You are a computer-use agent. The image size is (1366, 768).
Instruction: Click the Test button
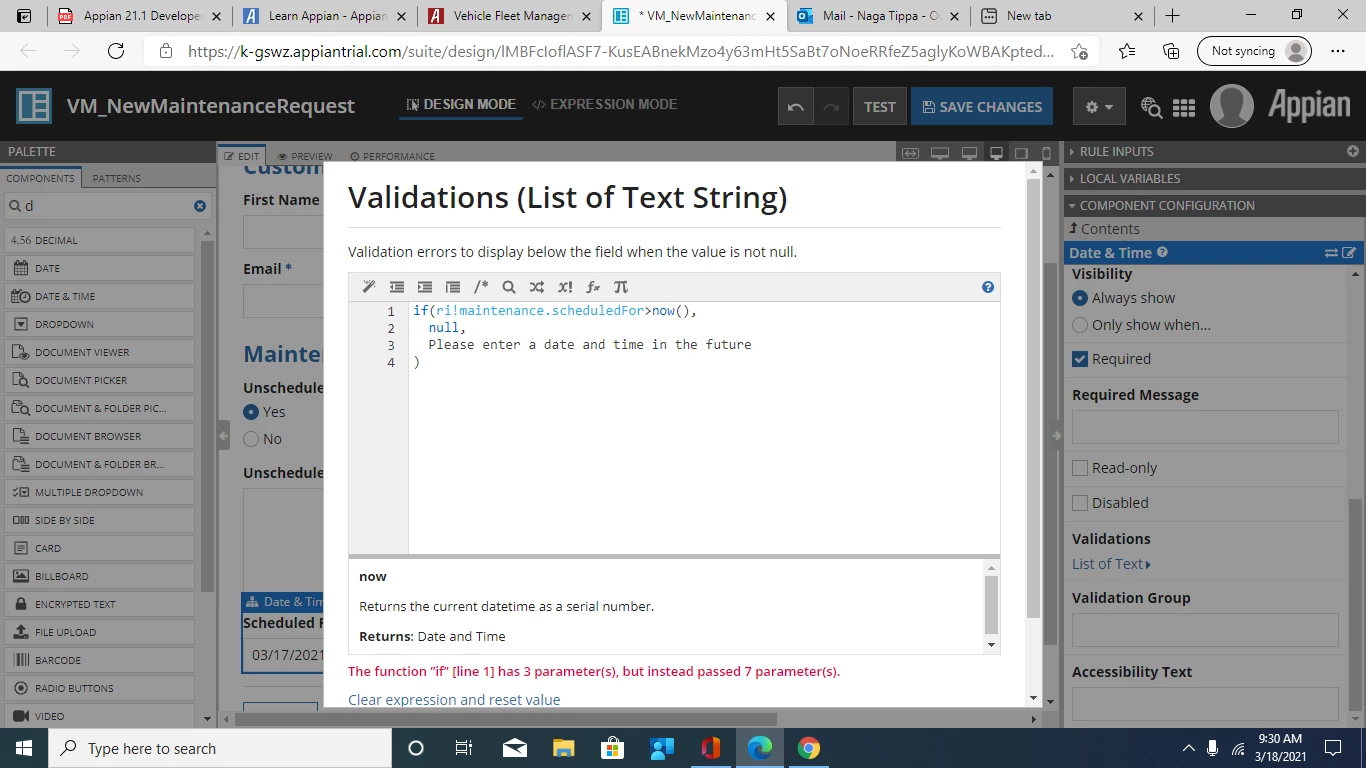tap(880, 107)
